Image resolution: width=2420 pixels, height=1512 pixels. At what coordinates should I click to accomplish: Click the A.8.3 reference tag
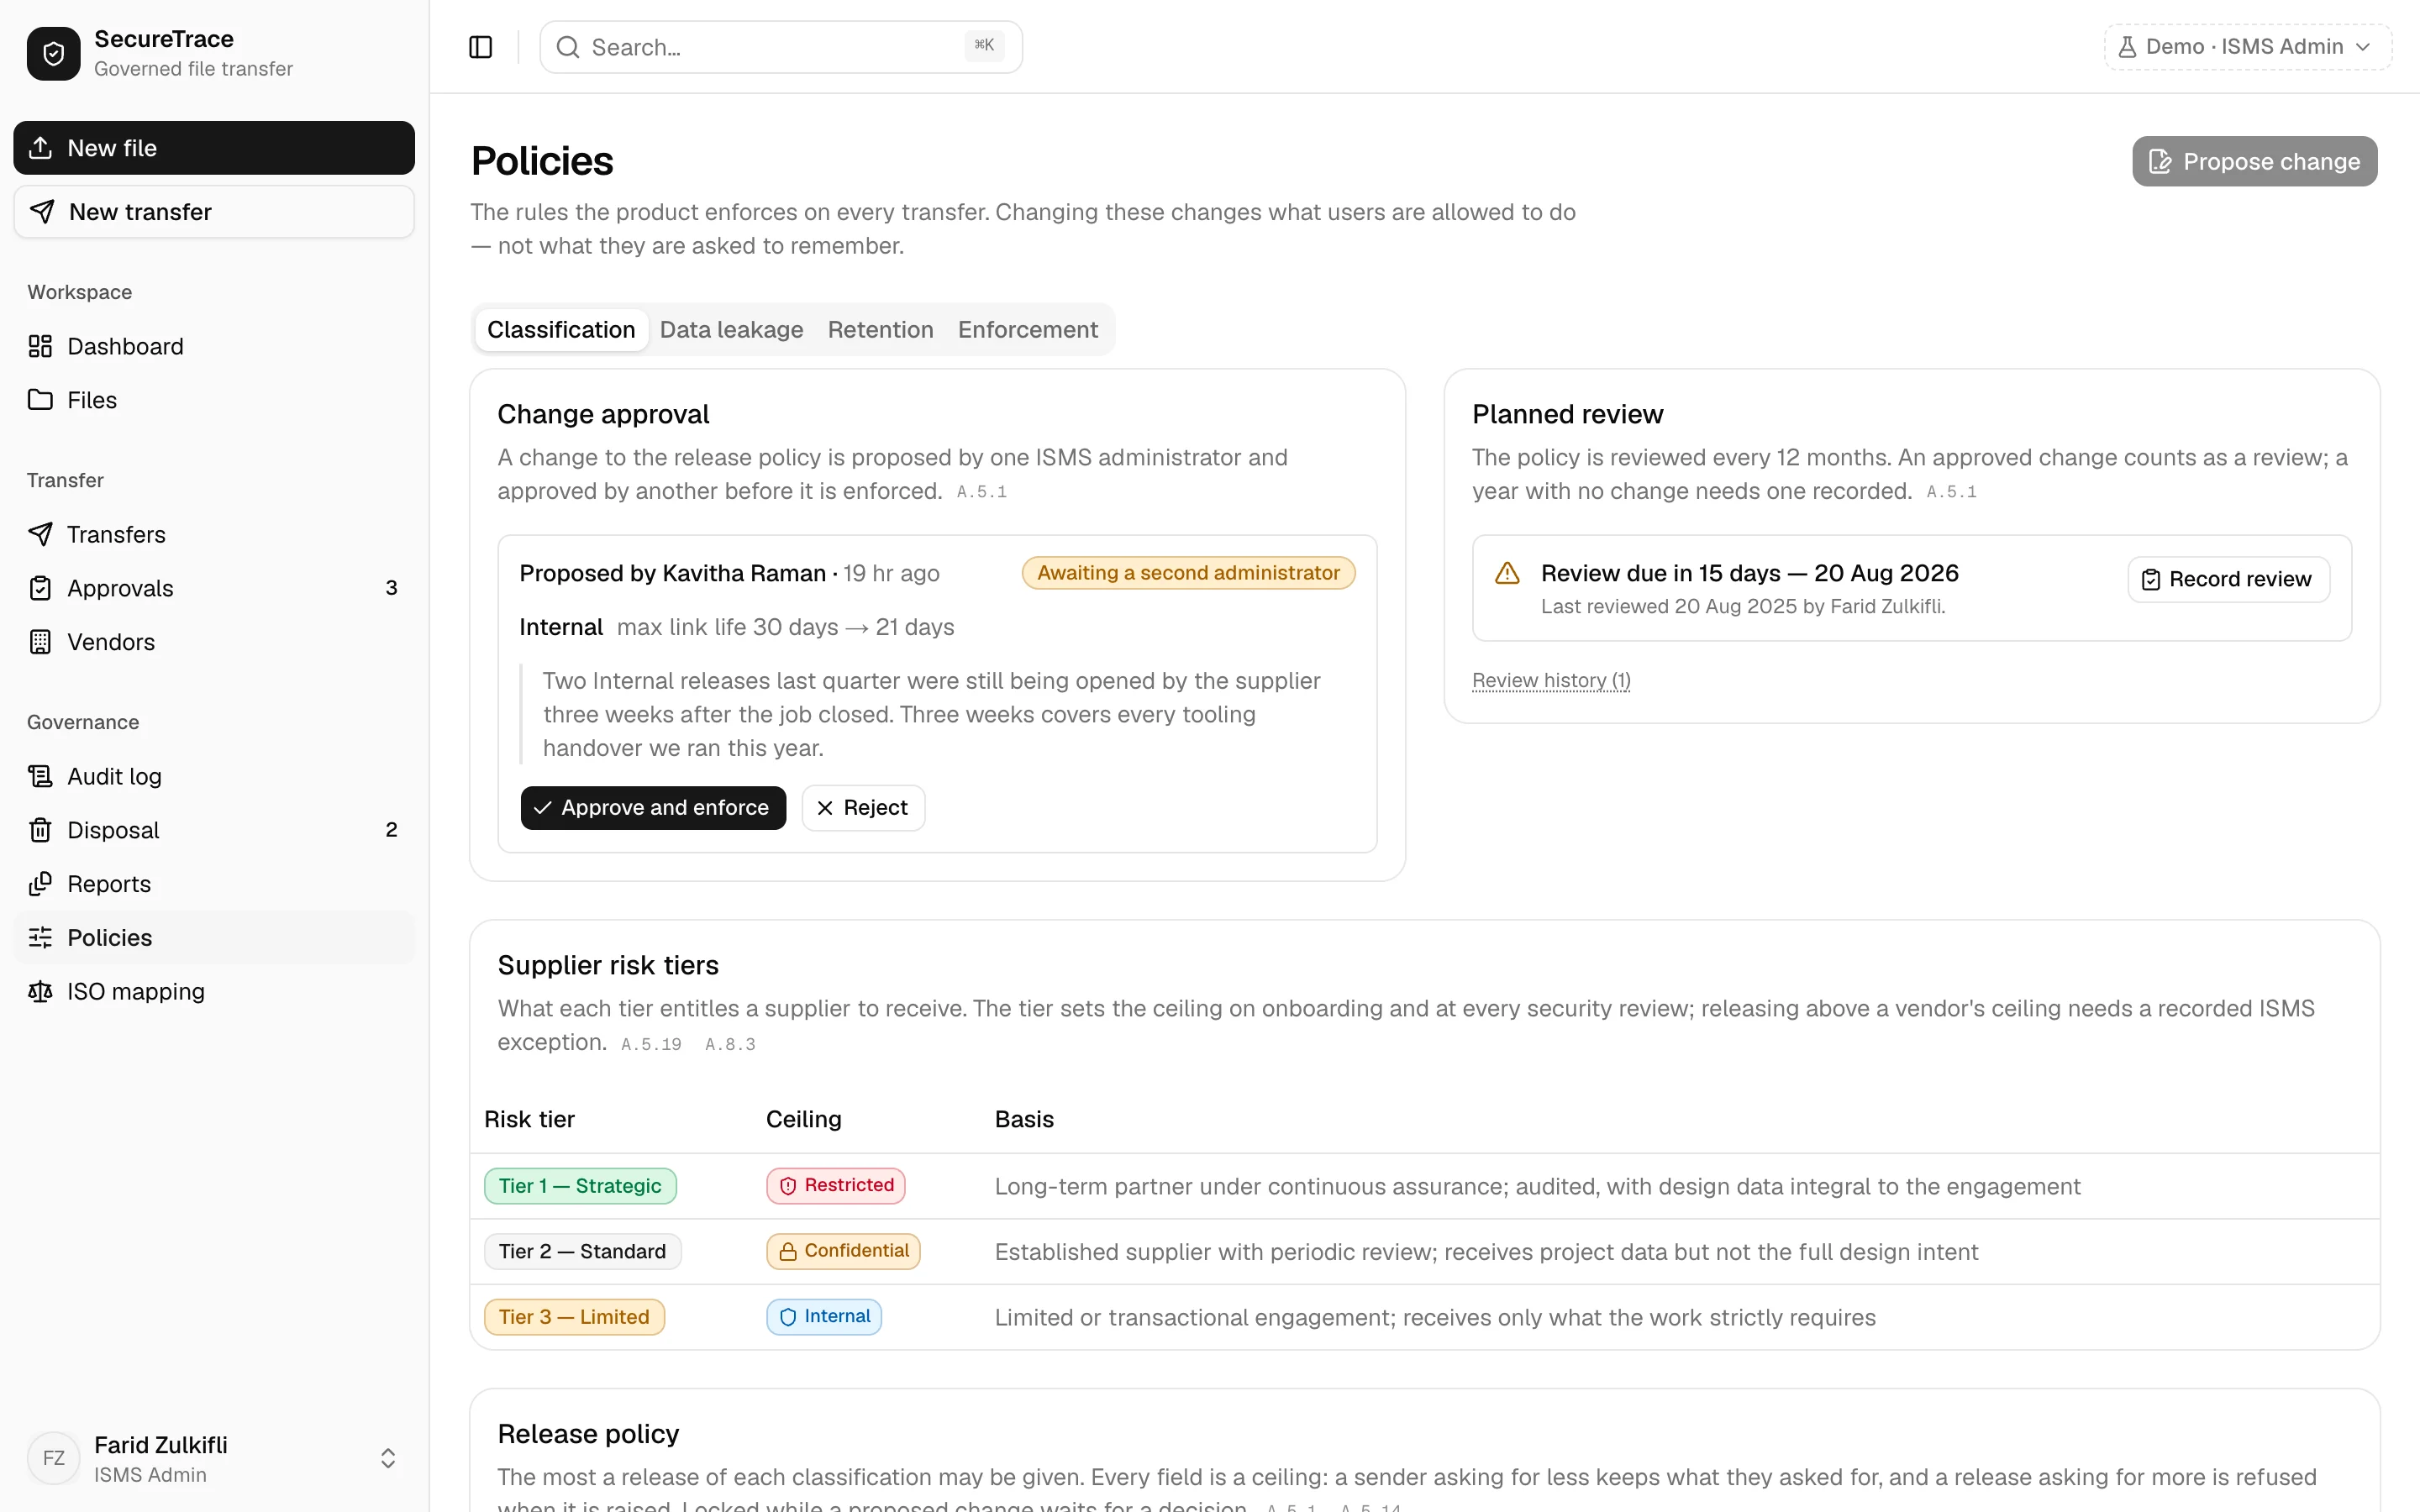[730, 1045]
